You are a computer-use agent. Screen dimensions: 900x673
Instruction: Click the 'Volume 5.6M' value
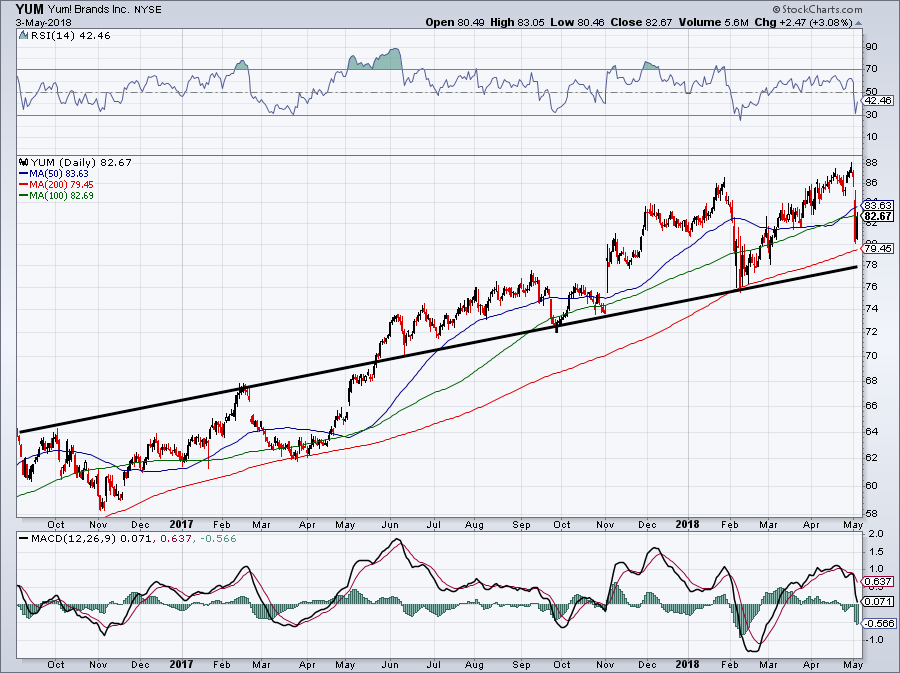pyautogui.click(x=713, y=22)
